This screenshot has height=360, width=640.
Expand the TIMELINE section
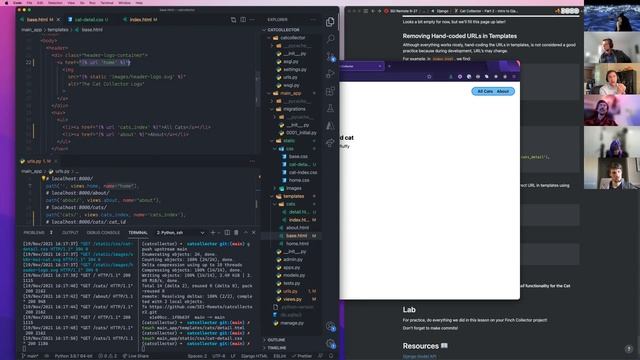(277, 348)
